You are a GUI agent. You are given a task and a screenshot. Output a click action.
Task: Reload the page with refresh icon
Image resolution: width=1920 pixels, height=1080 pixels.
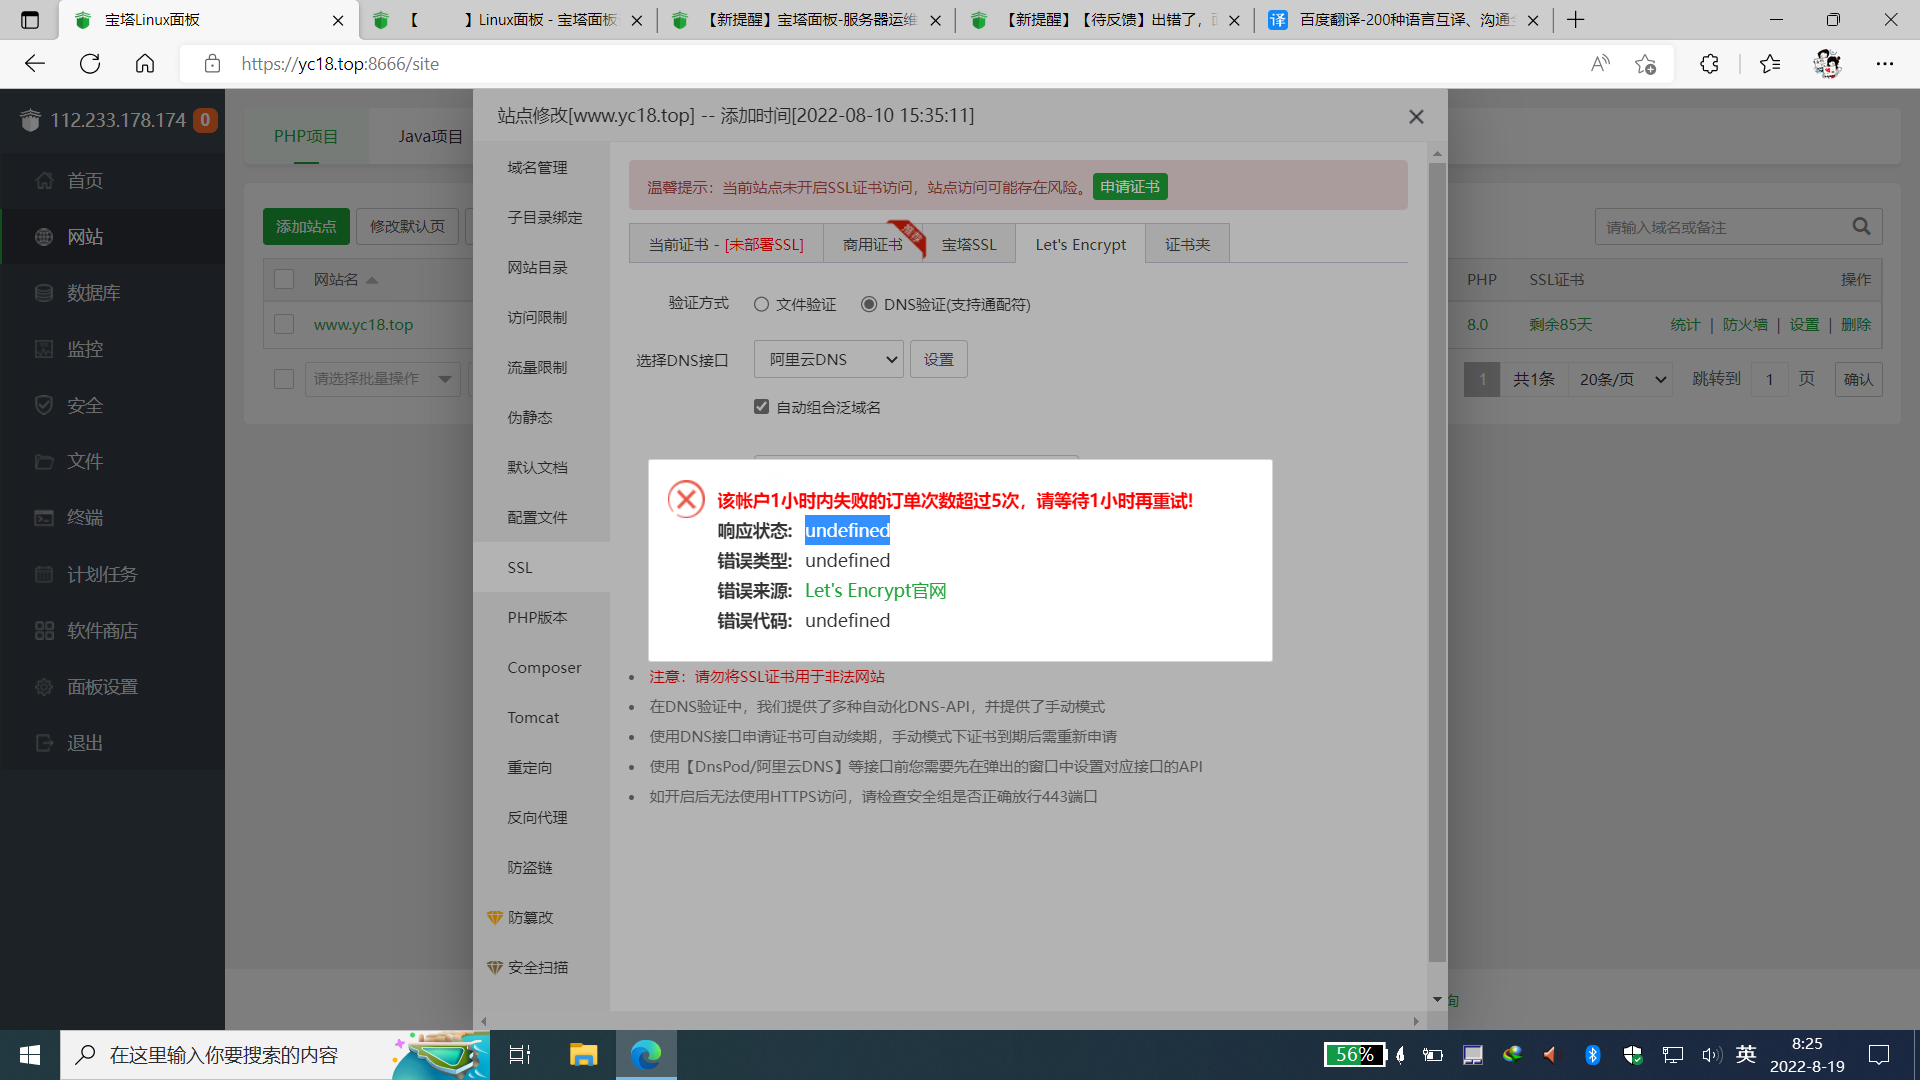[x=90, y=64]
